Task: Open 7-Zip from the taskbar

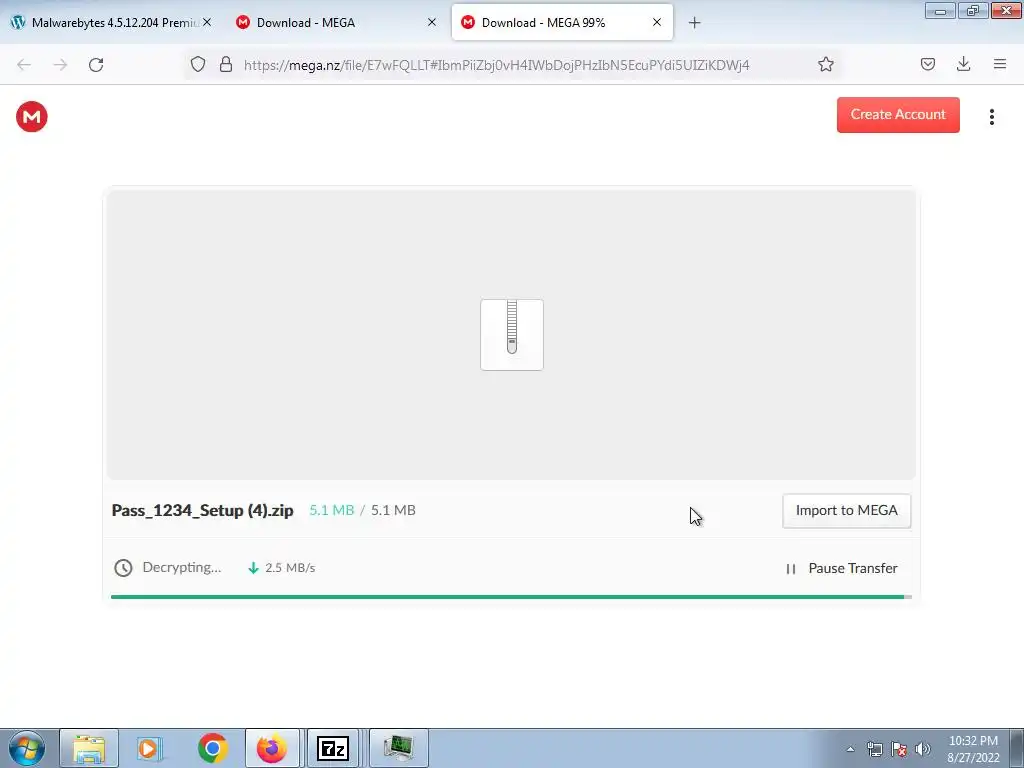Action: (332, 748)
